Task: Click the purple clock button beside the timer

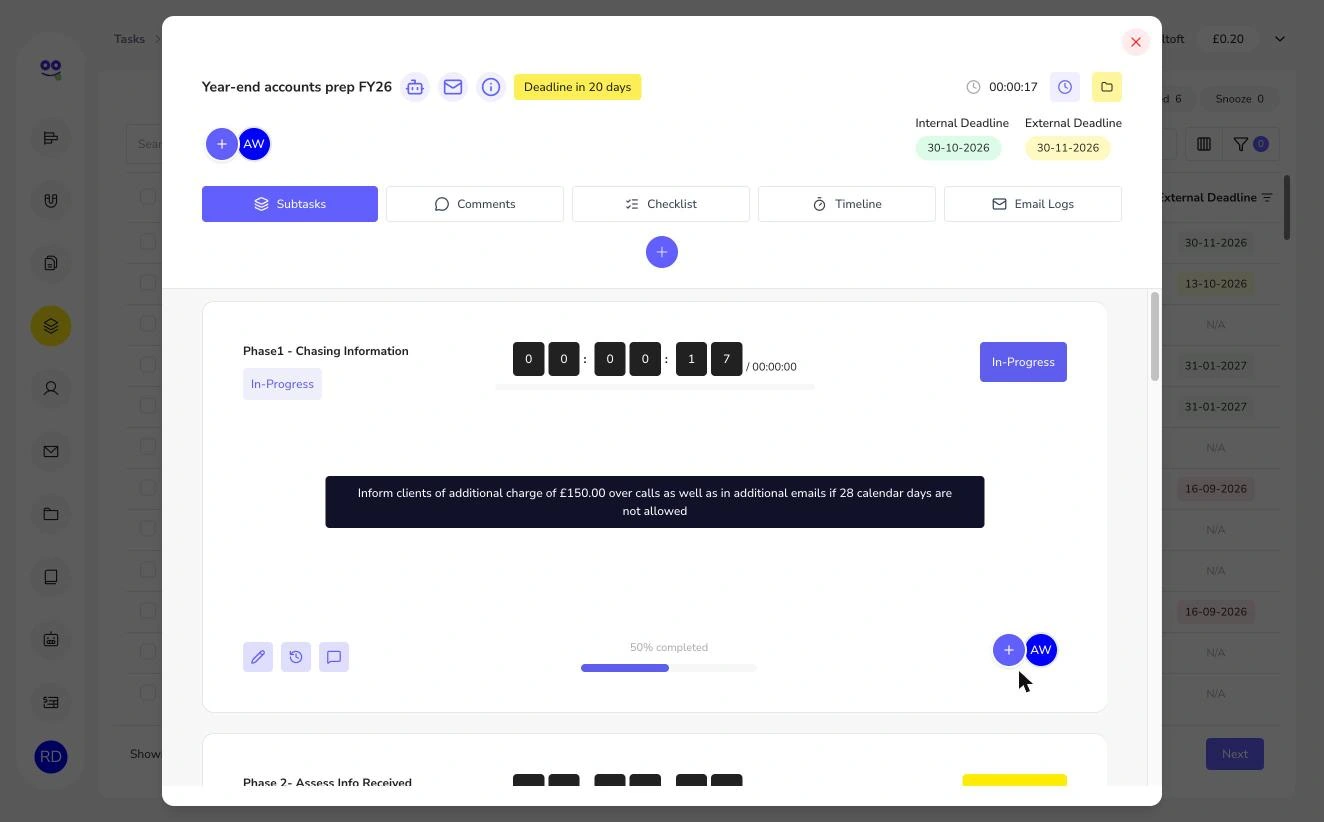Action: [x=1065, y=87]
